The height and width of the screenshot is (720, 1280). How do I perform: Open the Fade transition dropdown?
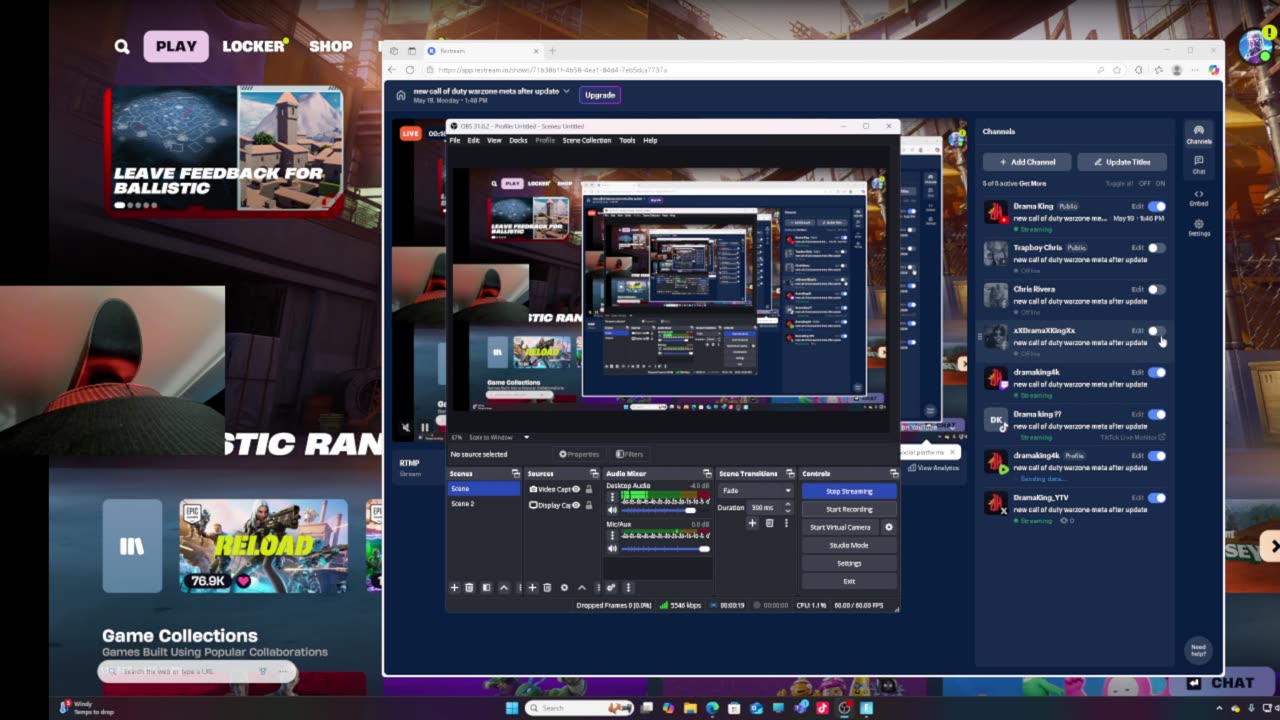coord(756,491)
